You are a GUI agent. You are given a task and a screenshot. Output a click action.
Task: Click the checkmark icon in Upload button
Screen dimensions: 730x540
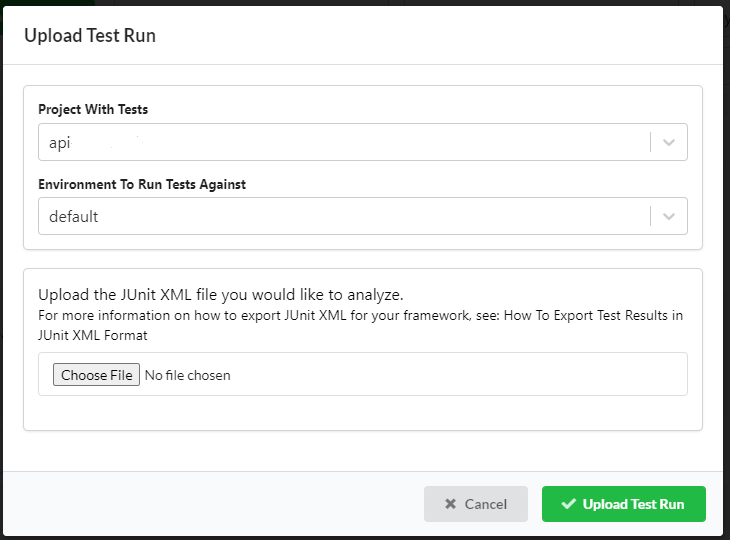click(x=569, y=504)
